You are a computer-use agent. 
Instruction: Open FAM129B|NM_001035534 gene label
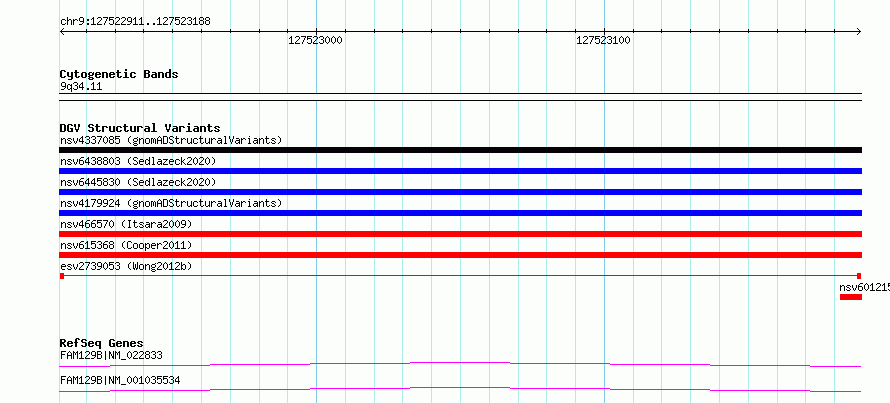120,380
